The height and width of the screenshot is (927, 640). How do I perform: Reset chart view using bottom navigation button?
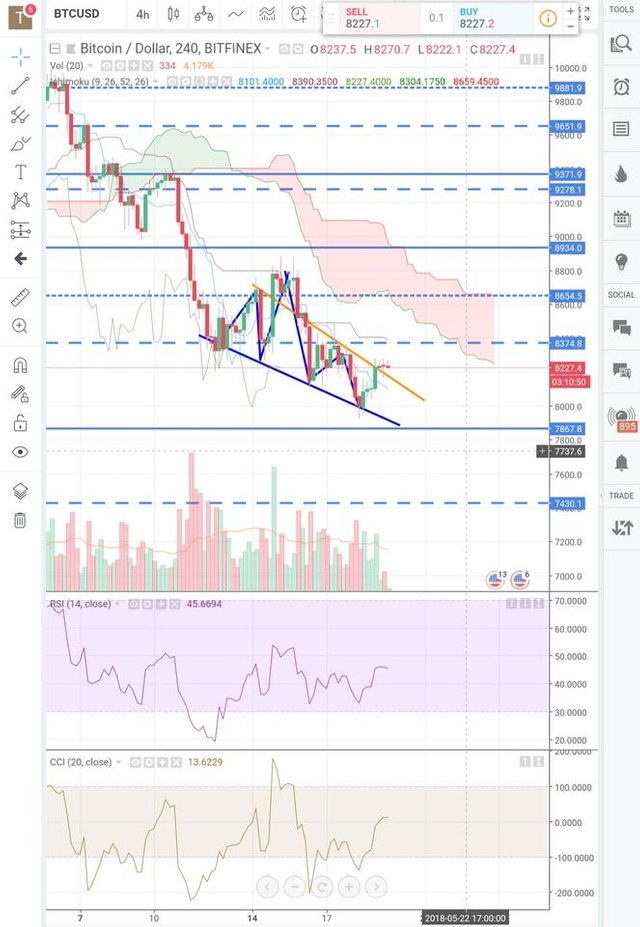(322, 887)
